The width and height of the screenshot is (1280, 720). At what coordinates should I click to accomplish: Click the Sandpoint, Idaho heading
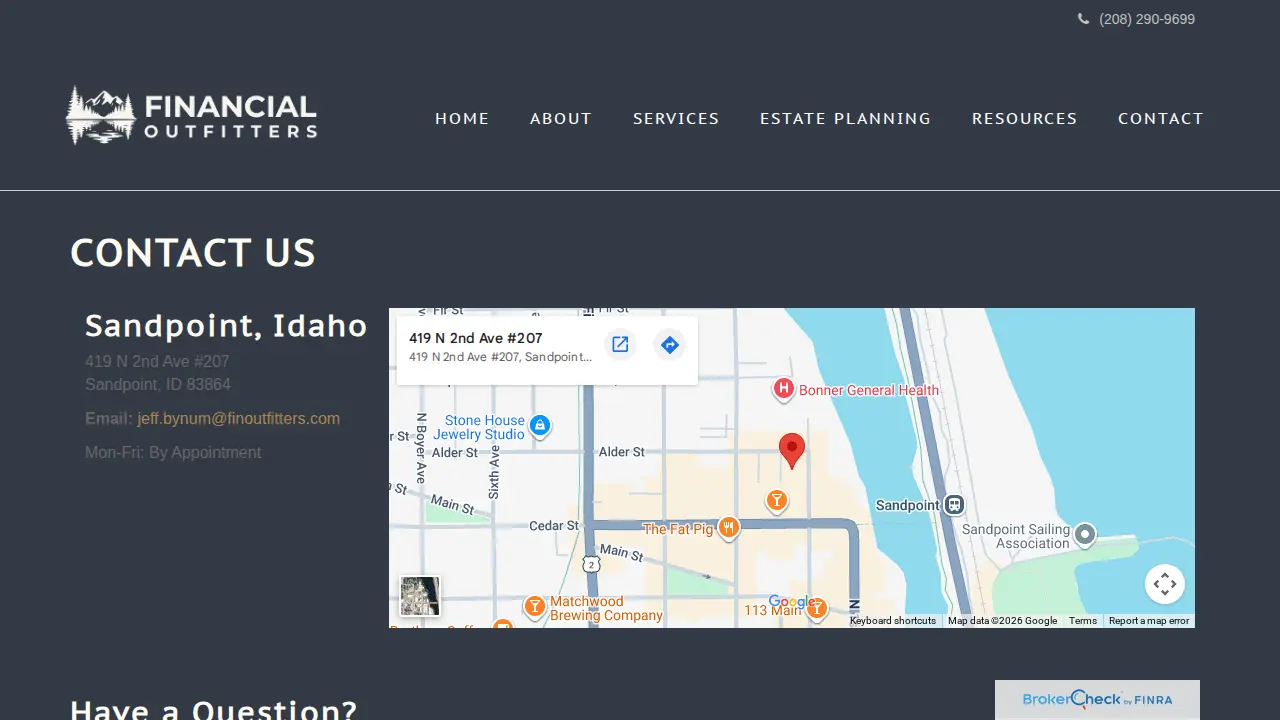click(226, 326)
